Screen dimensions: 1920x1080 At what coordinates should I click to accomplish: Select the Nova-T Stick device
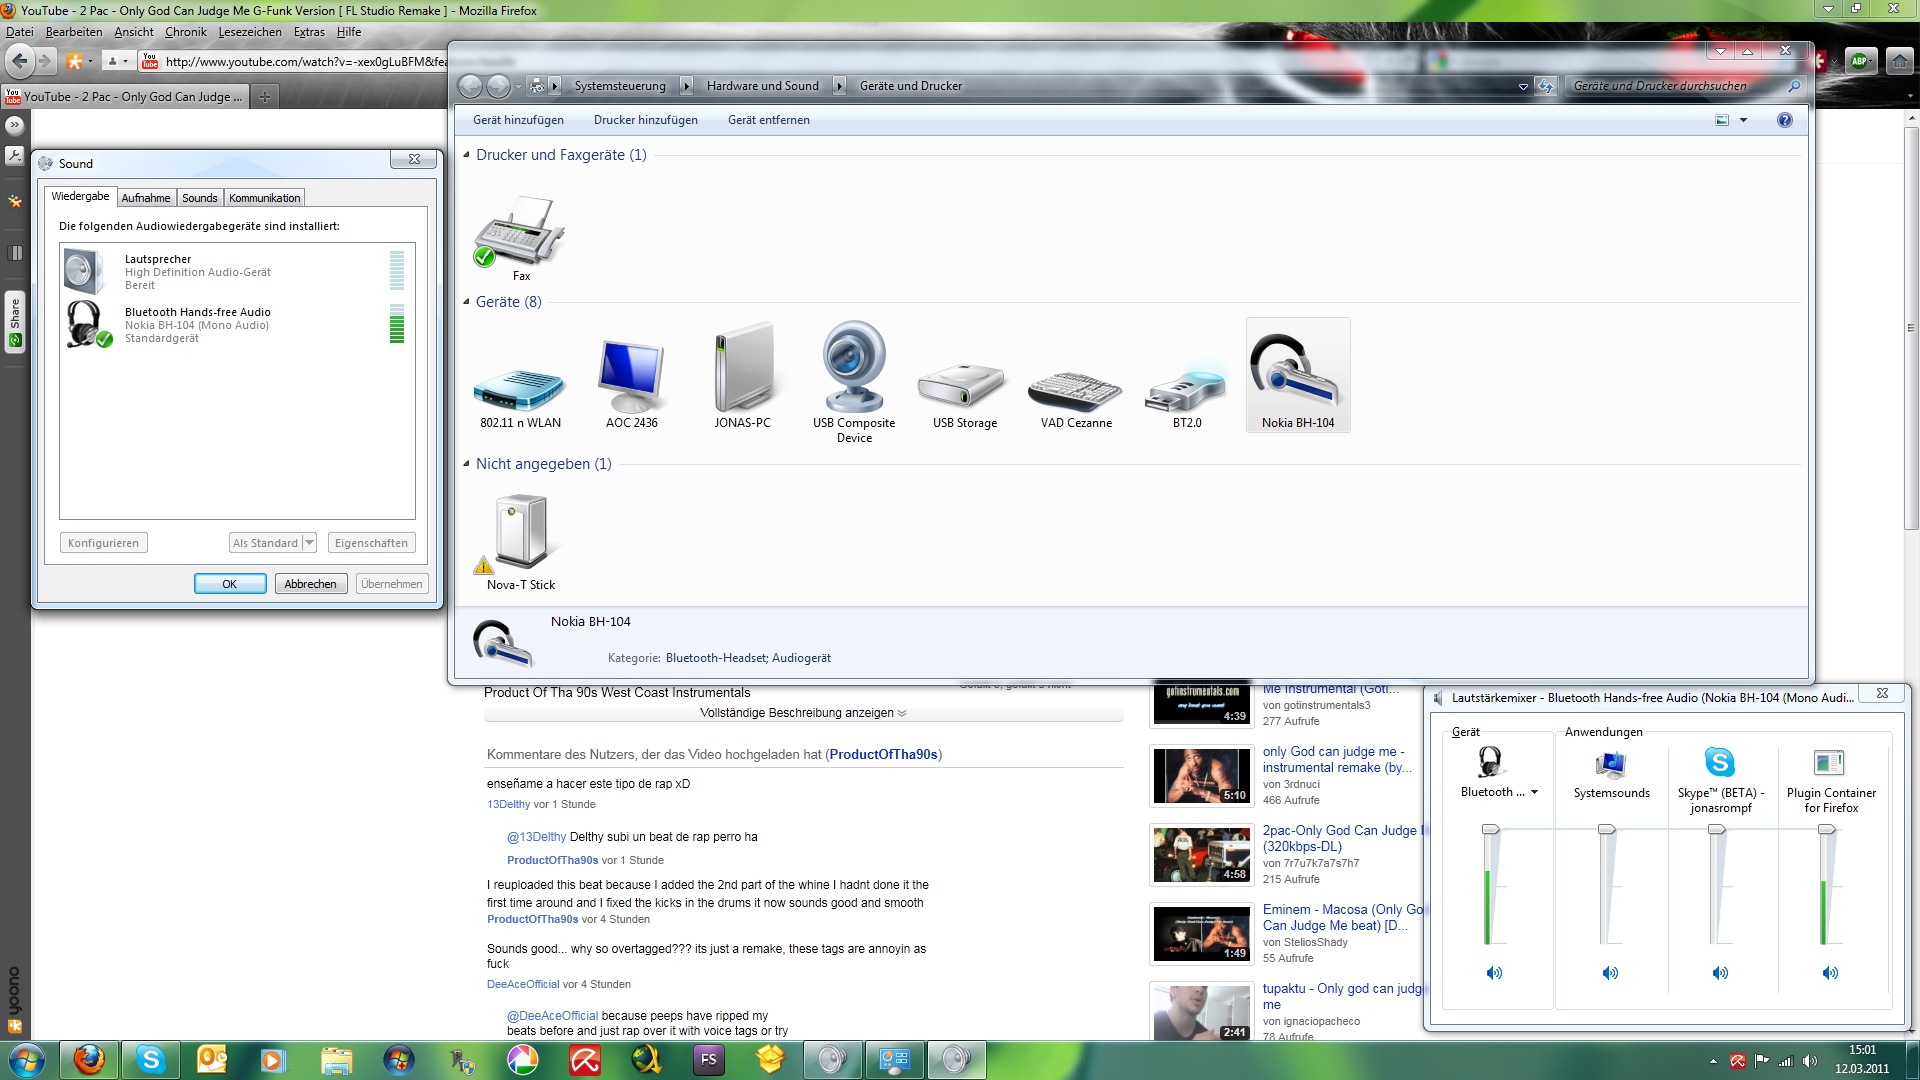tap(520, 534)
